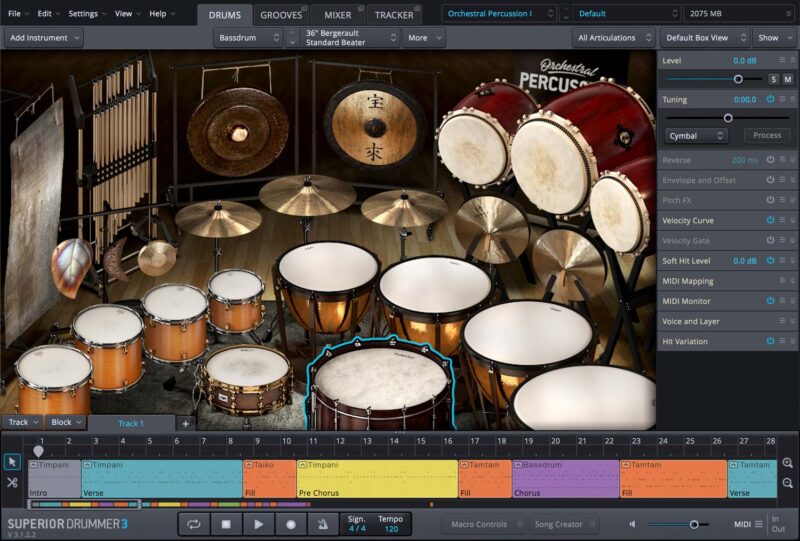Viewport: 800px width, 541px height.
Task: Zoom in on the timeline
Action: pos(789,463)
